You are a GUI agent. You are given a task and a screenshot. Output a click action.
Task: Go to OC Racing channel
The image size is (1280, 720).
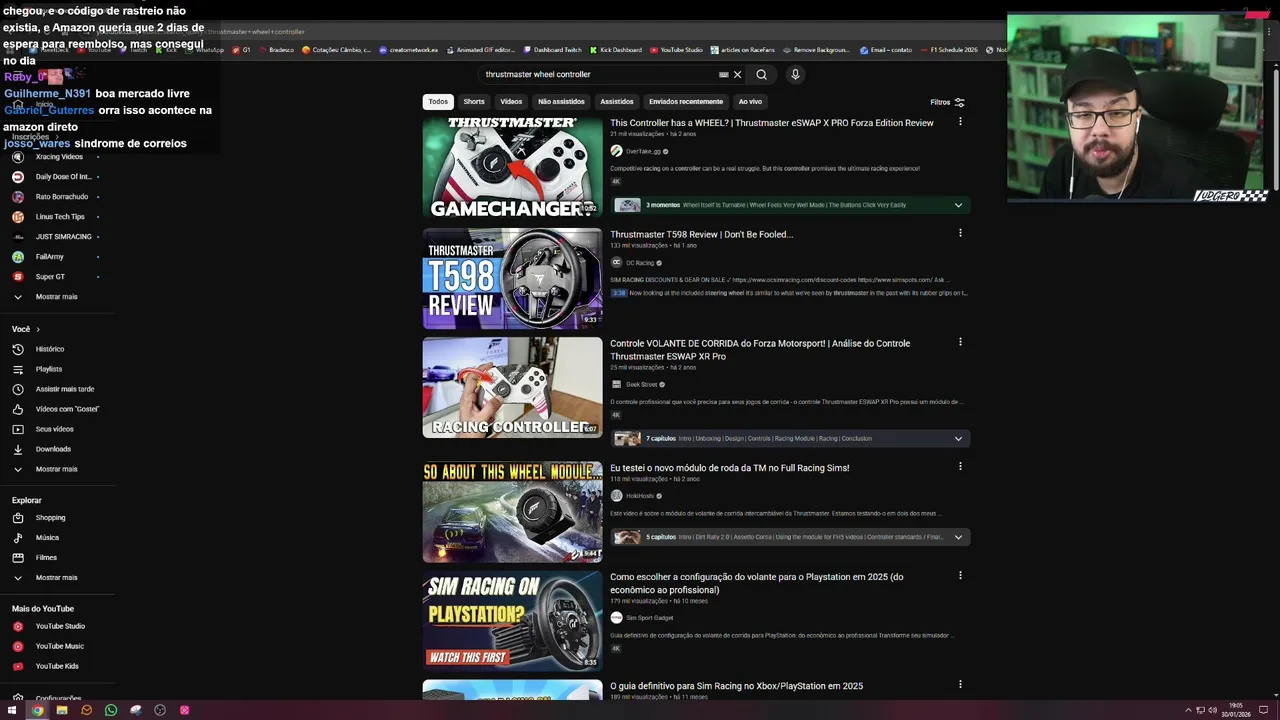coord(640,263)
